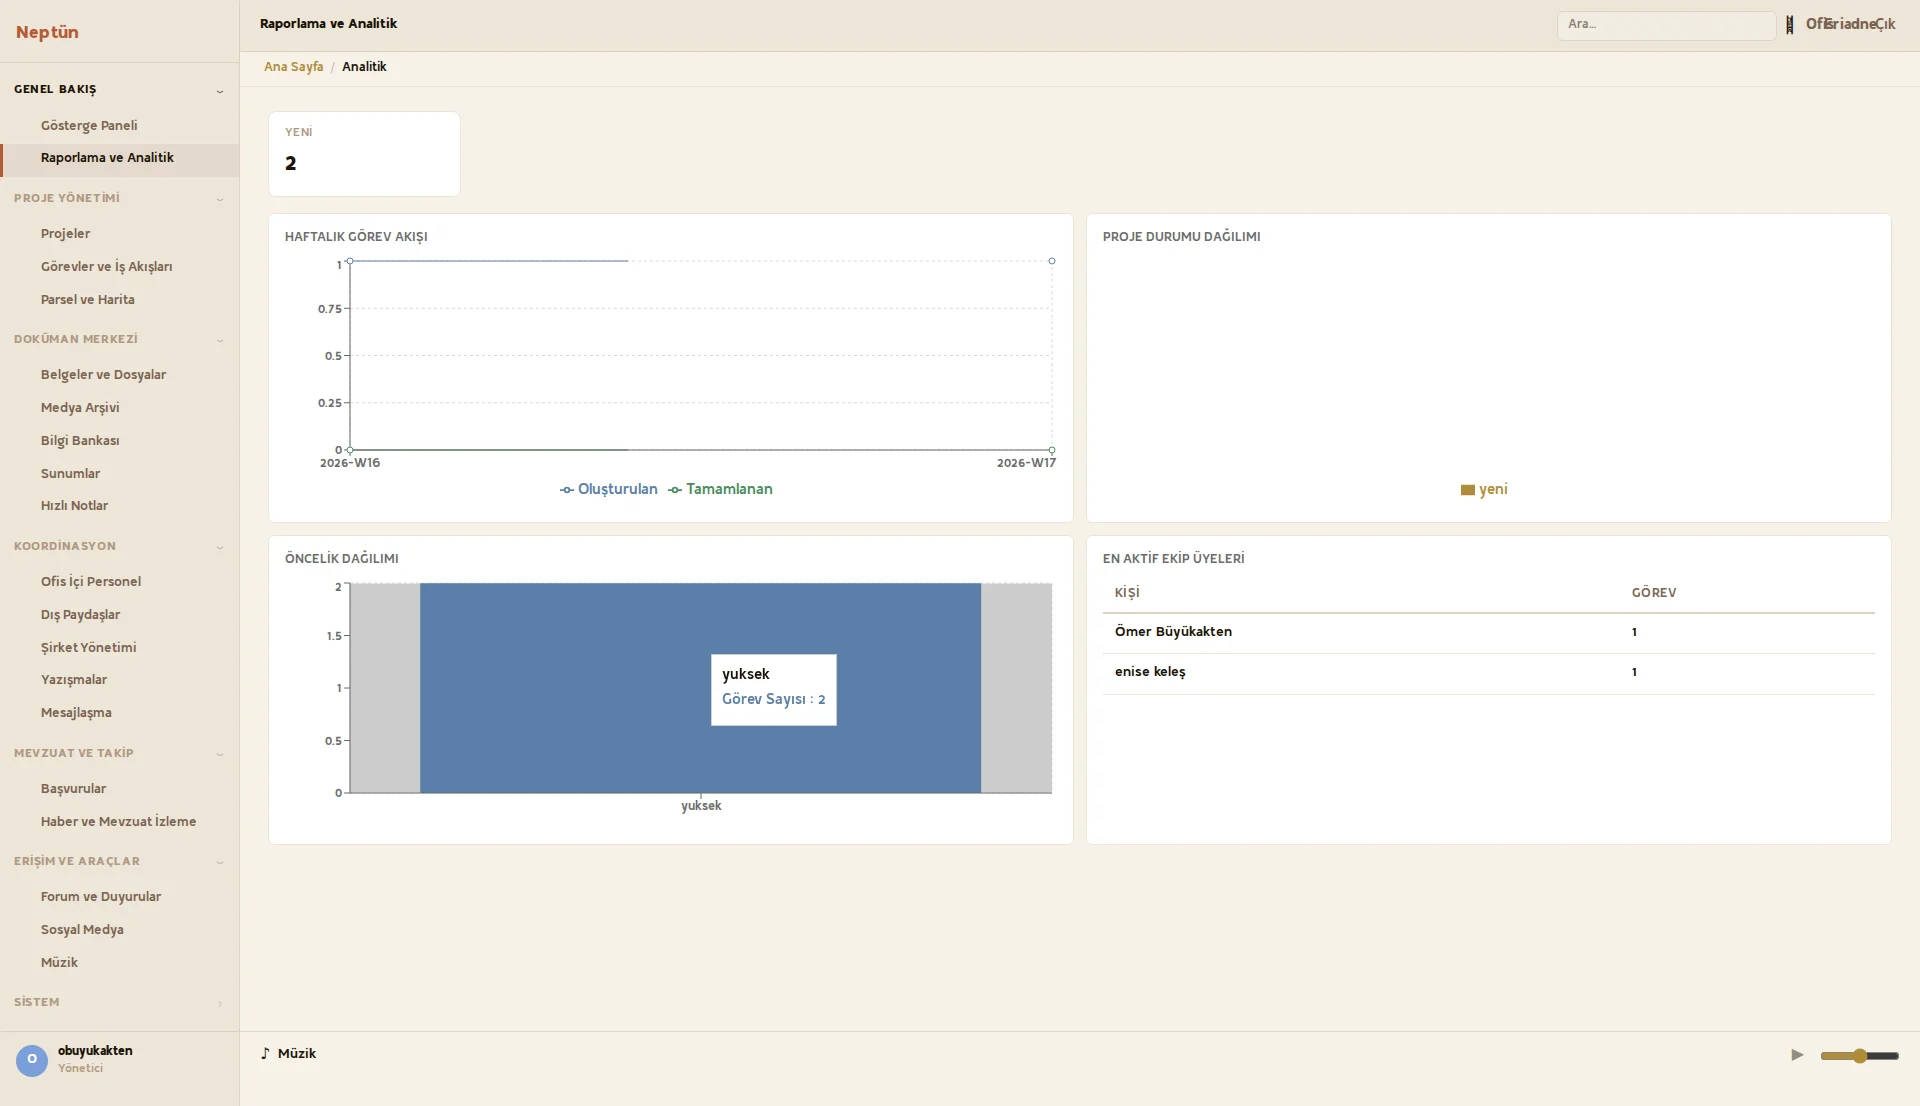Image resolution: width=1920 pixels, height=1106 pixels.
Task: Play music with the play button
Action: click(1797, 1055)
